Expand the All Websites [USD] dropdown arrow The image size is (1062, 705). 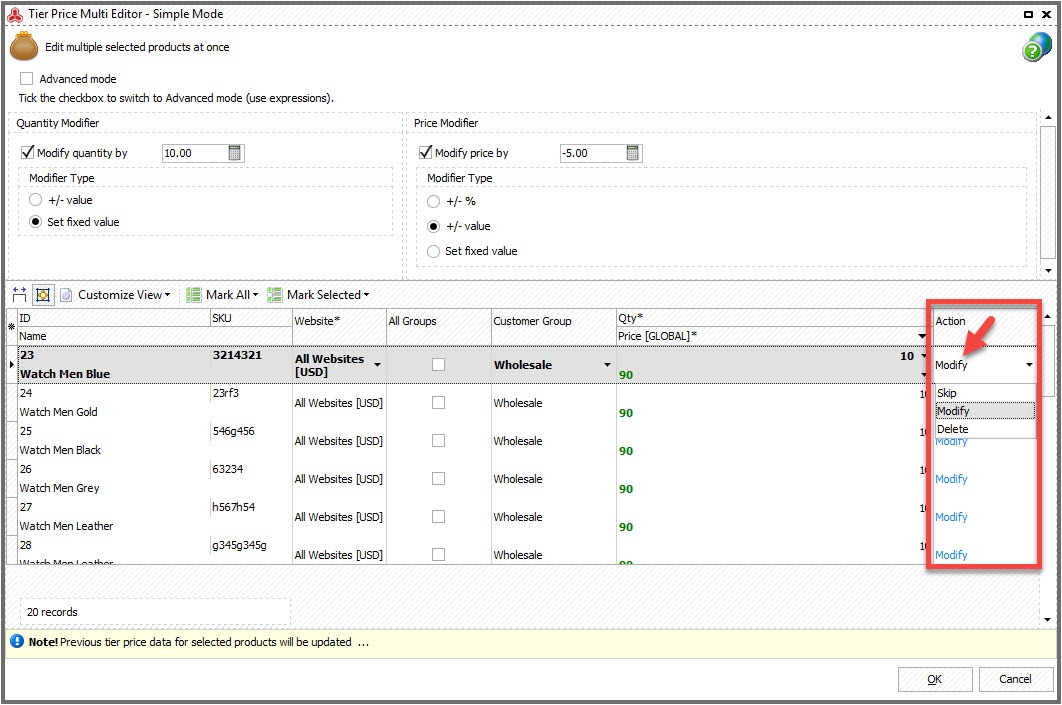point(377,365)
